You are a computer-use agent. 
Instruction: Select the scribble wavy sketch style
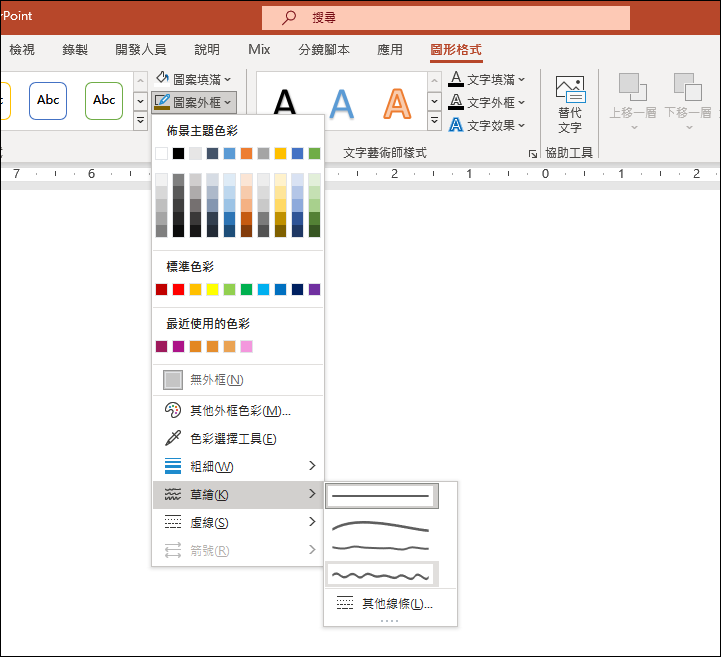point(382,575)
